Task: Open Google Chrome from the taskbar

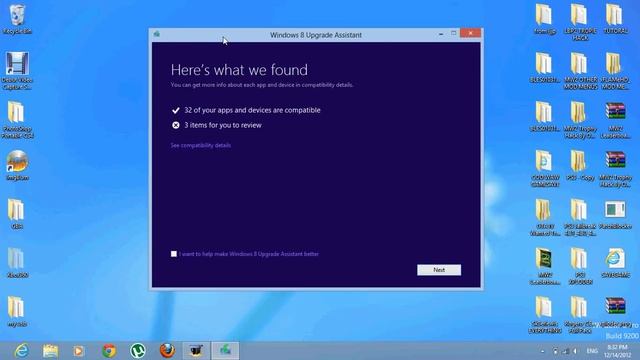Action: tap(109, 351)
